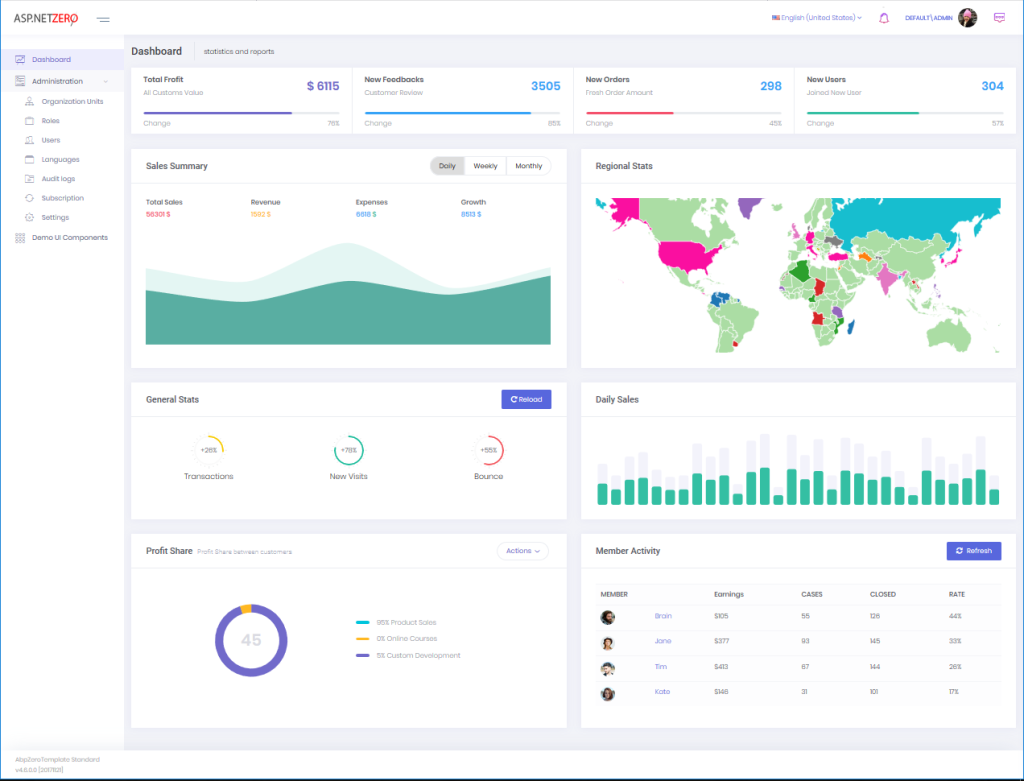Select the Organization Units icon
Viewport: 1024px width, 781px height.
click(29, 101)
